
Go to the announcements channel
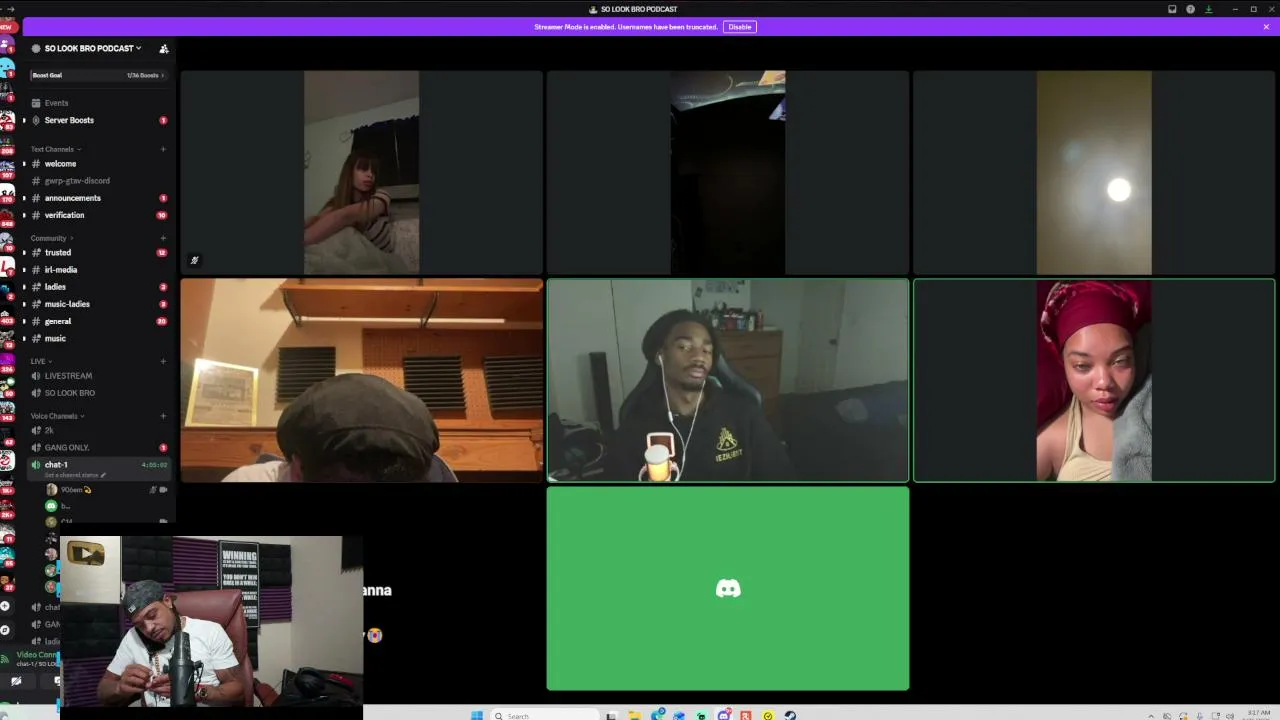click(98, 198)
